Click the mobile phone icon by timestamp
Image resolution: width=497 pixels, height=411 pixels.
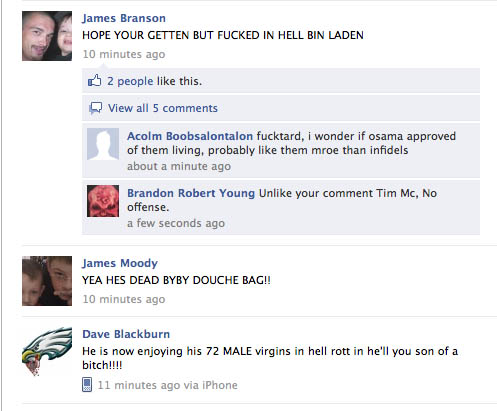tap(87, 385)
